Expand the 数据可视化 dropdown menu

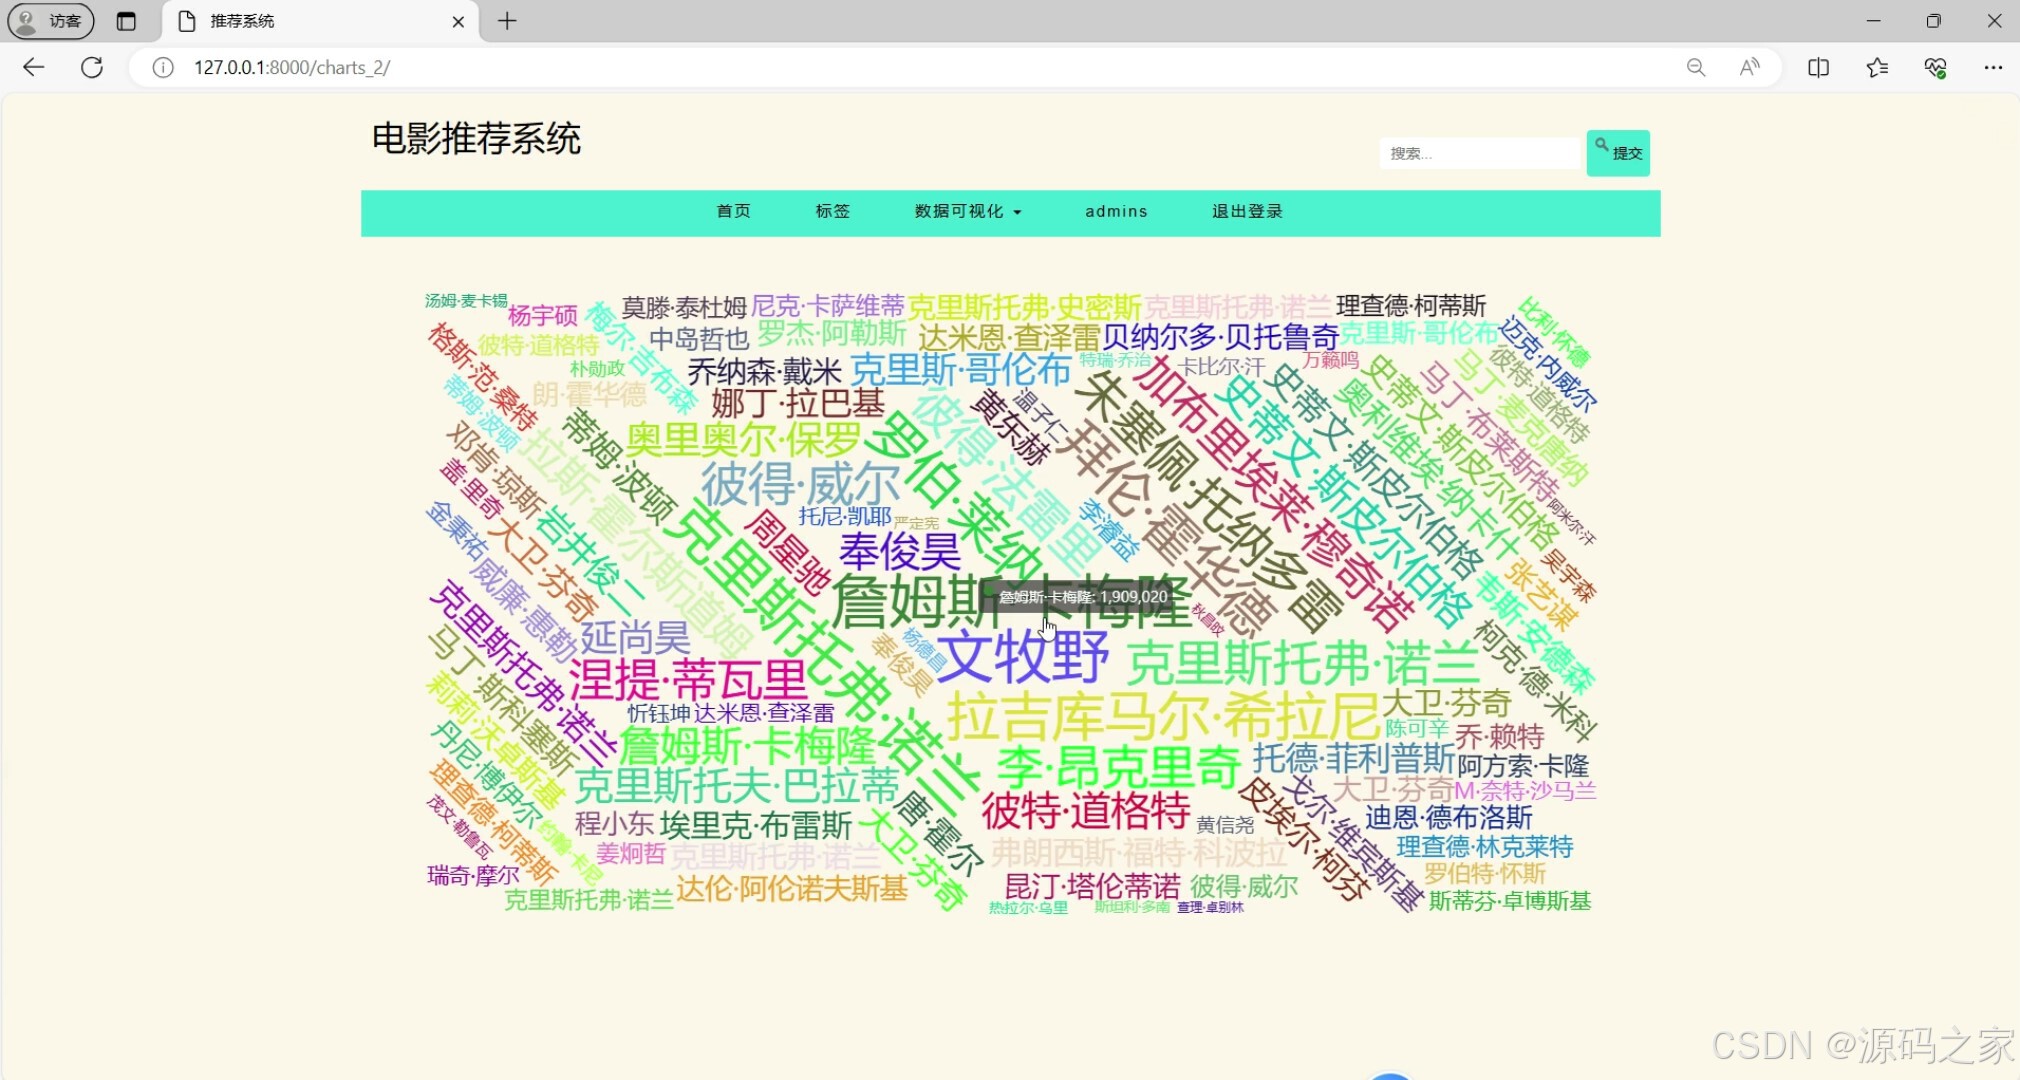pos(967,211)
